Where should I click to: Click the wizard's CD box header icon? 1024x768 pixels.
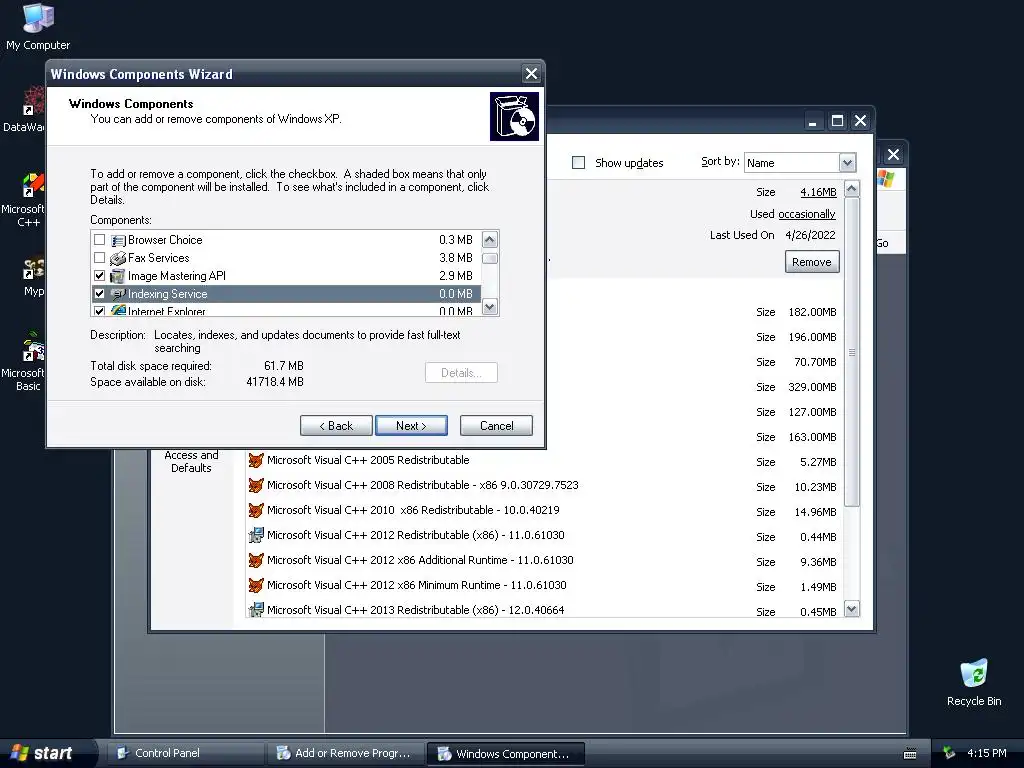(515, 116)
